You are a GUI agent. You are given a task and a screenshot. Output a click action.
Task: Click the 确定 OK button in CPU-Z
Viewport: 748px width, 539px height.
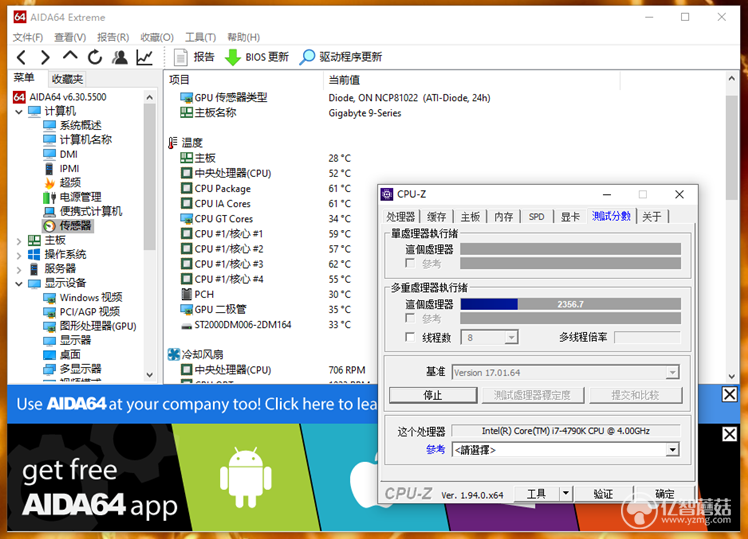coord(665,494)
